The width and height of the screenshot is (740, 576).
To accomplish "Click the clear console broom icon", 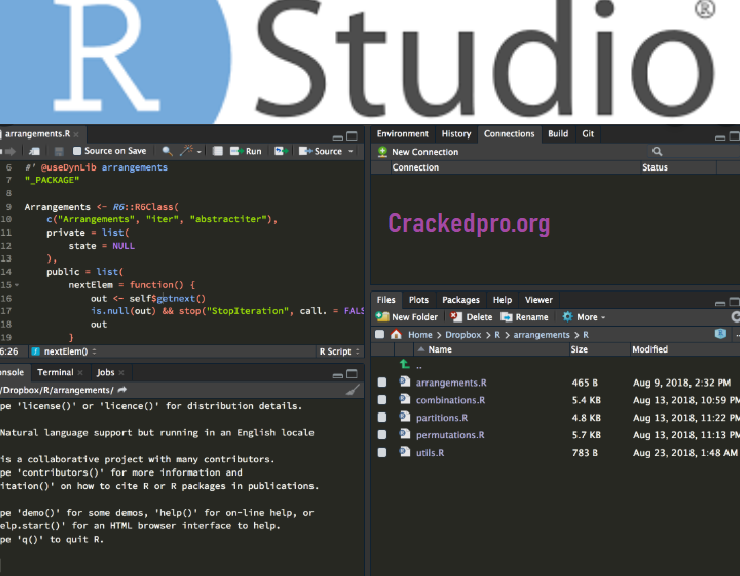I will [x=353, y=390].
